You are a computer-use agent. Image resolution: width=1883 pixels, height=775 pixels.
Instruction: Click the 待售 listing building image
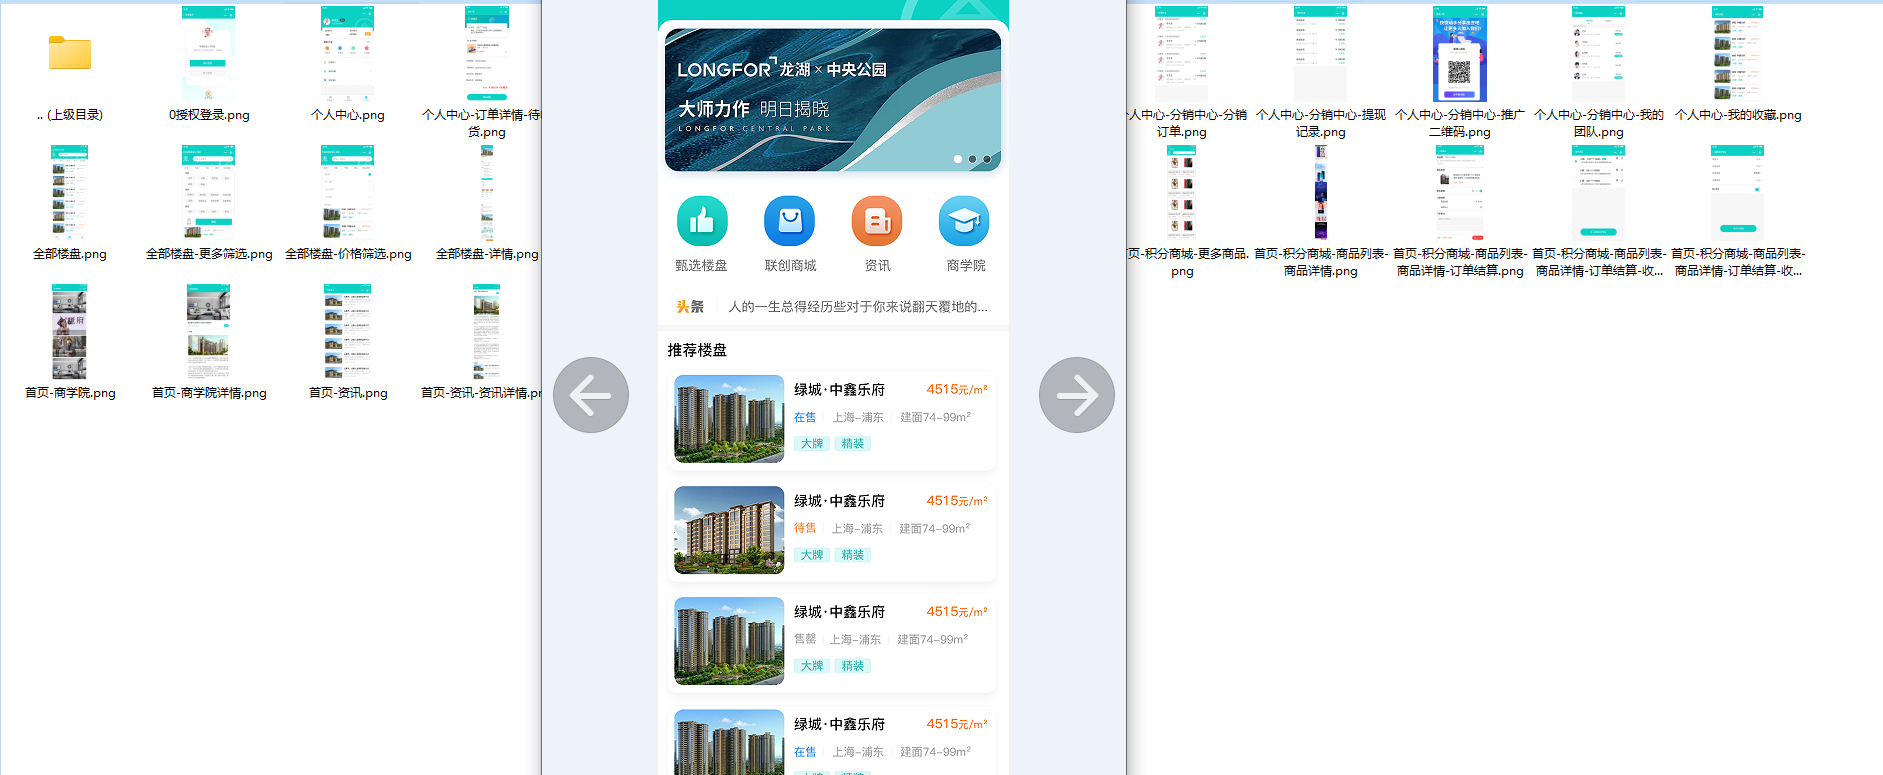click(729, 530)
